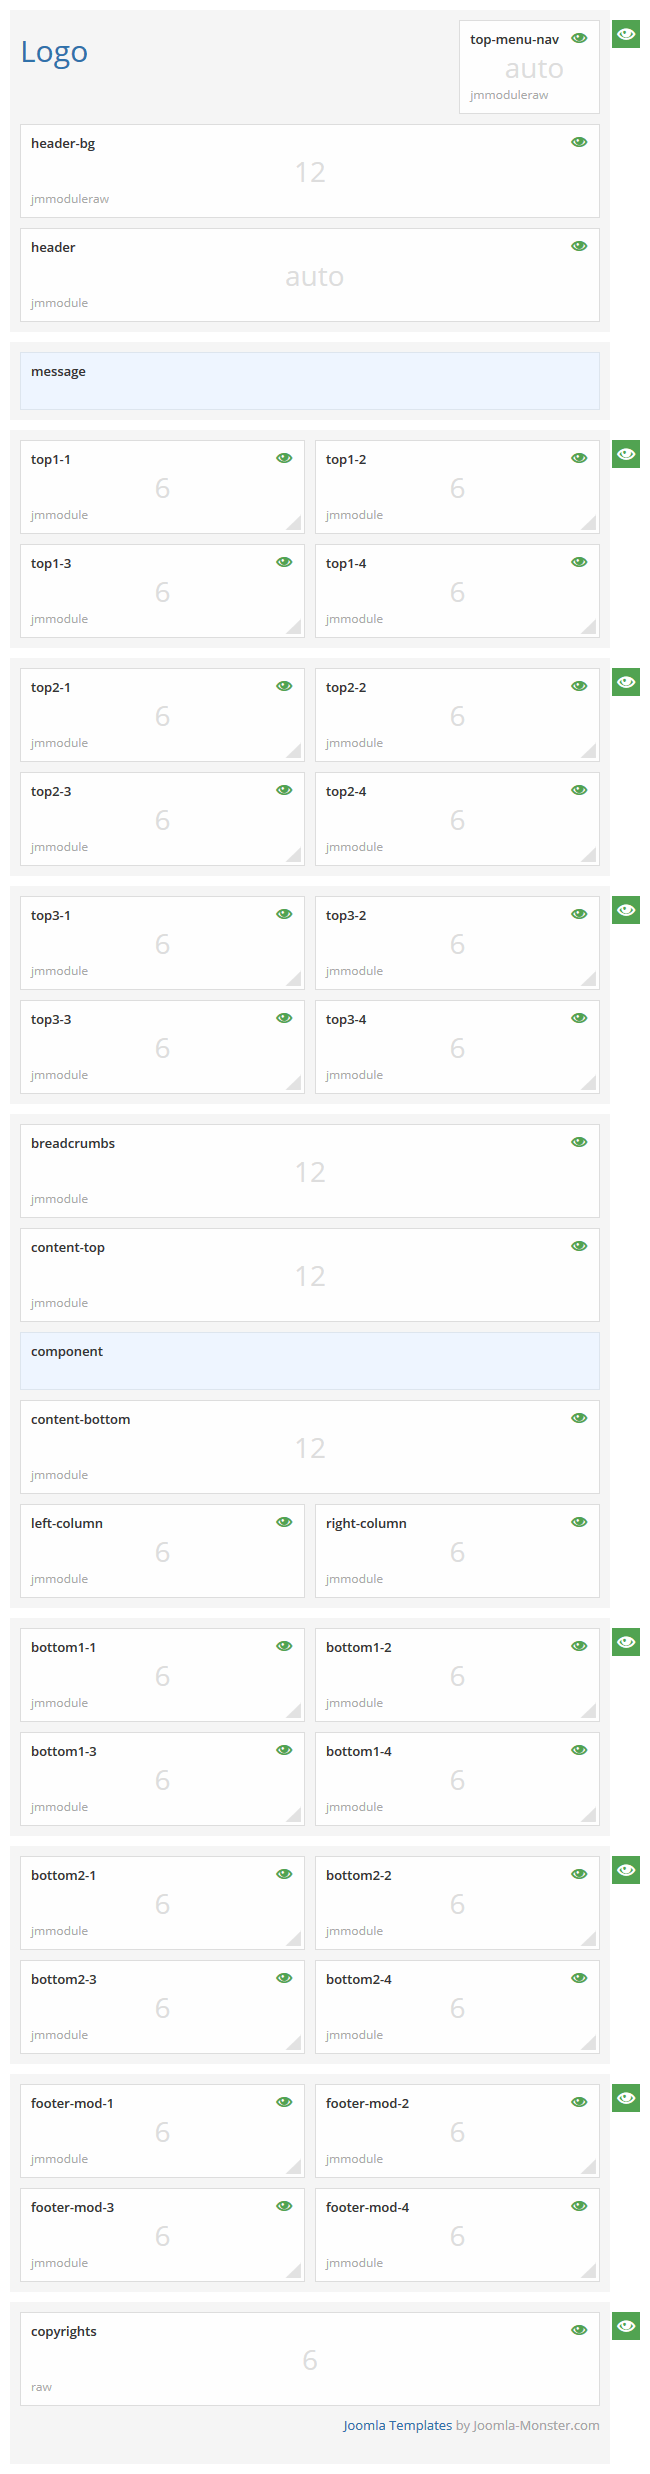
Task: Click the green eye button beside the top3 row
Action: pyautogui.click(x=626, y=910)
